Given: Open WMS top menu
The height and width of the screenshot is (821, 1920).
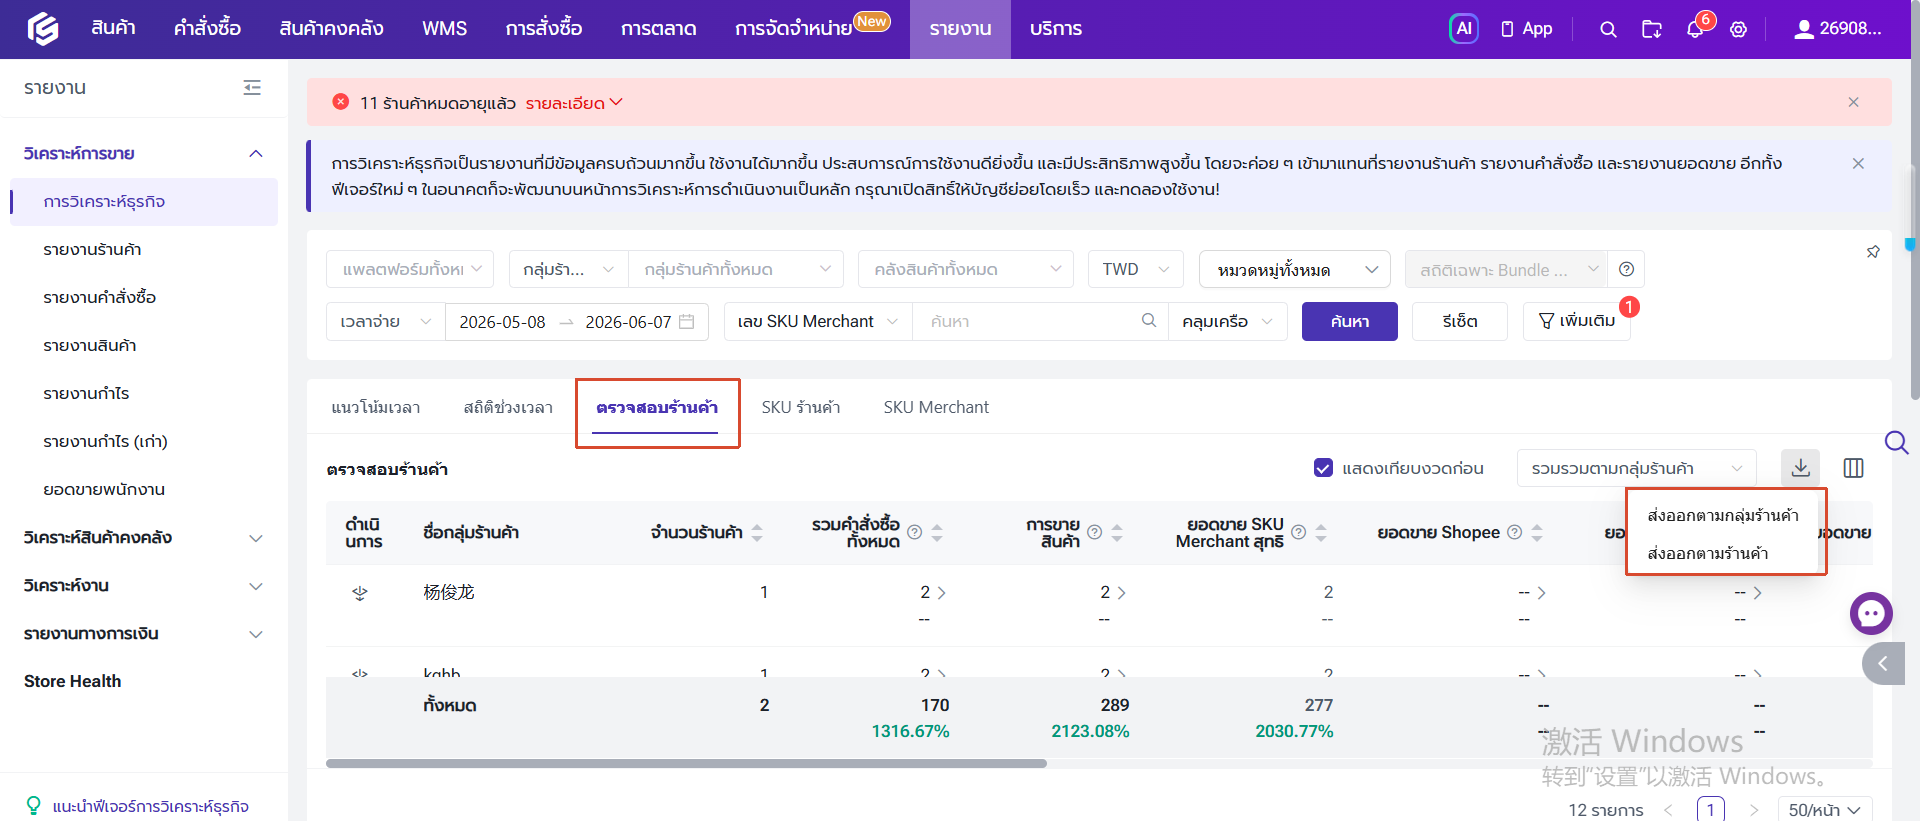Looking at the screenshot, I should coord(444,29).
